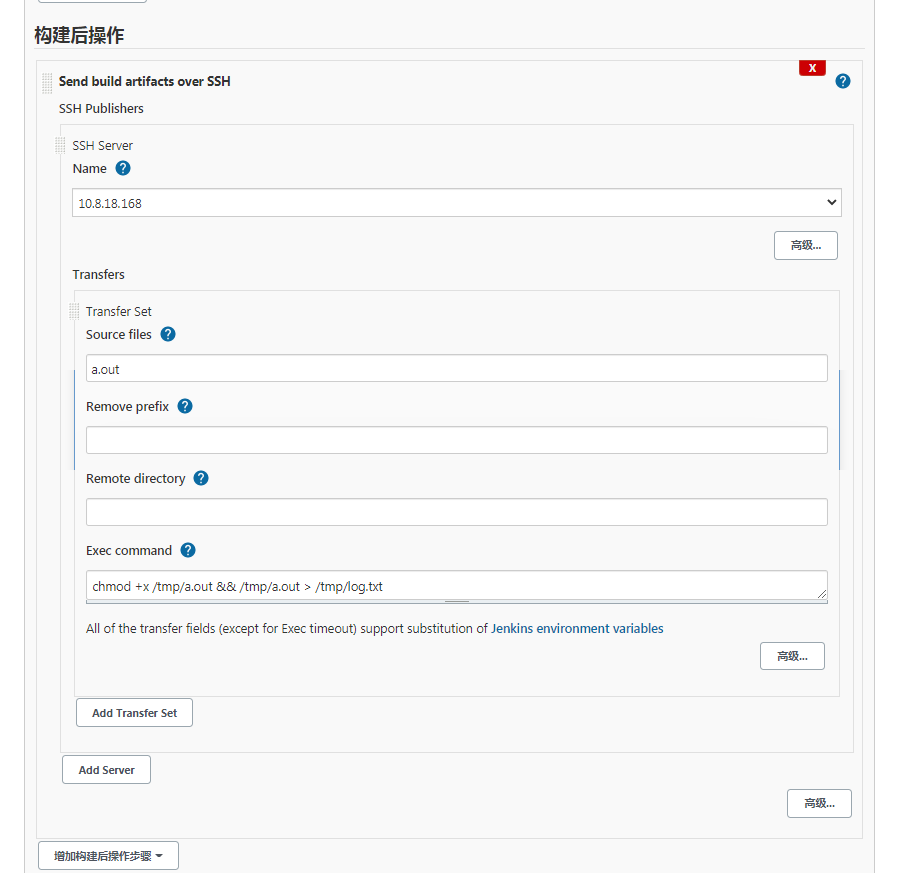Click the 高级 button below Add Server
This screenshot has height=873, width=903.
(x=819, y=803)
